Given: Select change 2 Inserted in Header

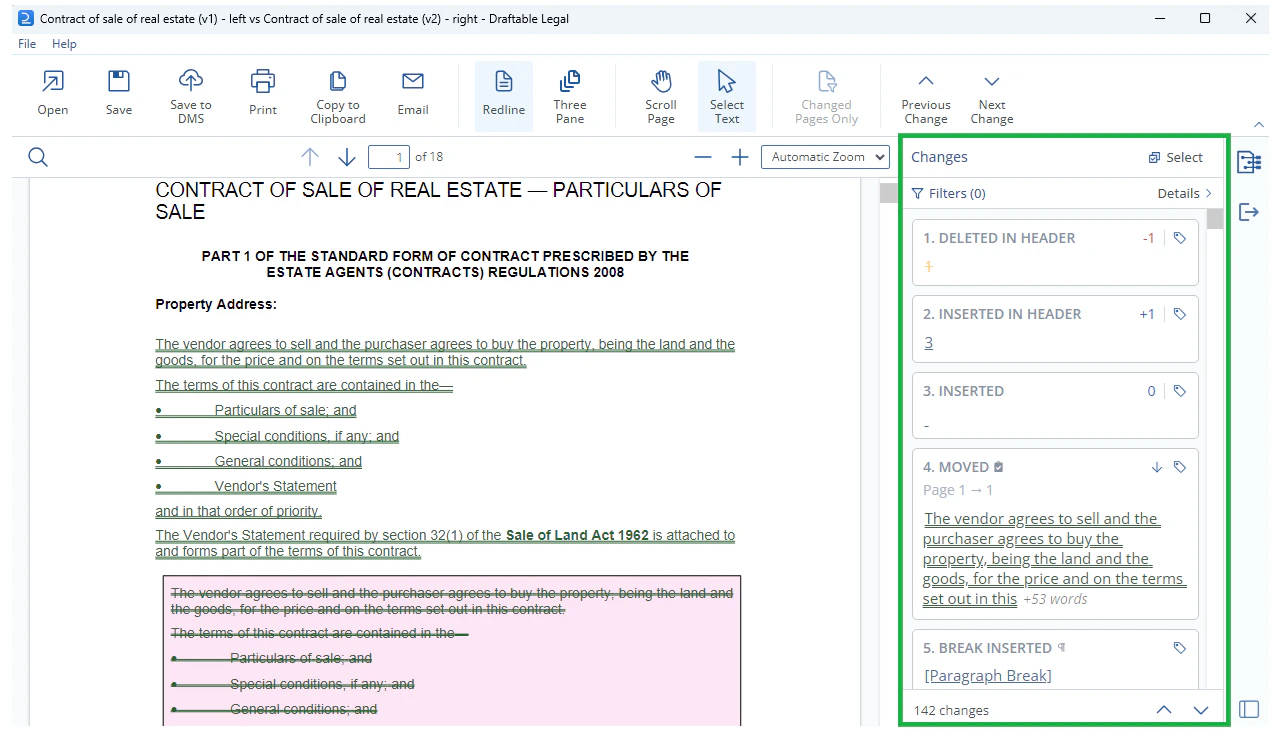Looking at the screenshot, I should (1055, 328).
